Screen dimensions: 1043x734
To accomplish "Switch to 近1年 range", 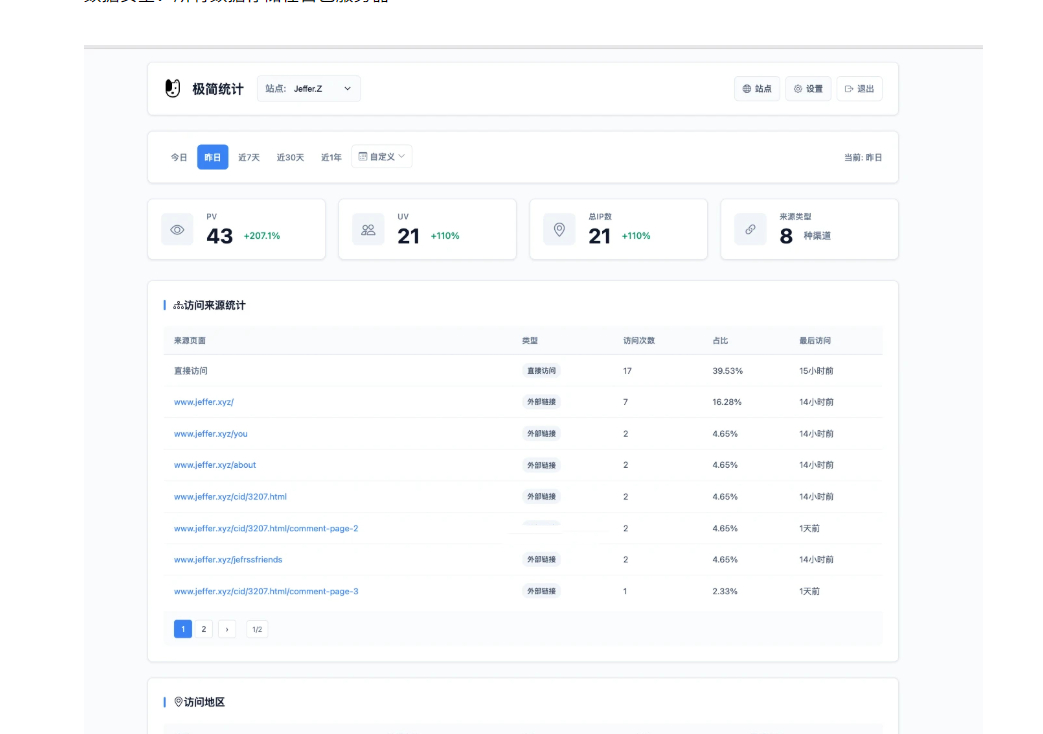I will [331, 157].
